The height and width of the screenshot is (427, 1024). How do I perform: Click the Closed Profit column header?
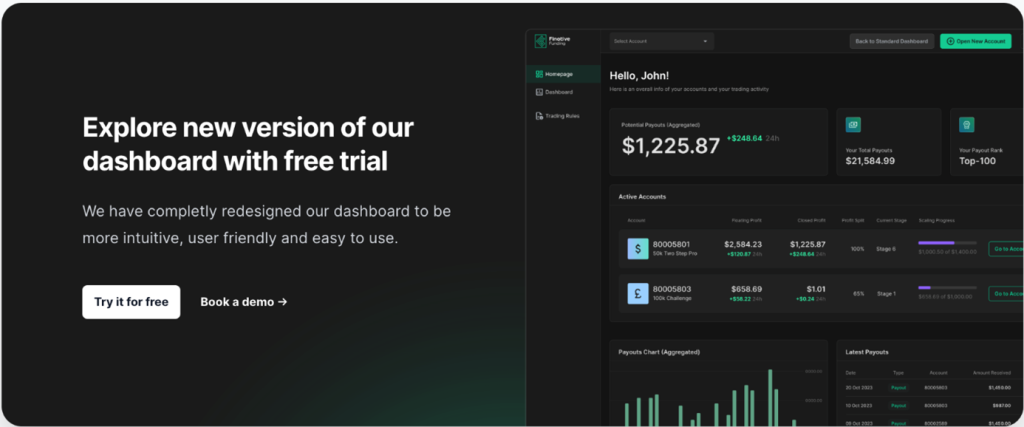point(812,221)
